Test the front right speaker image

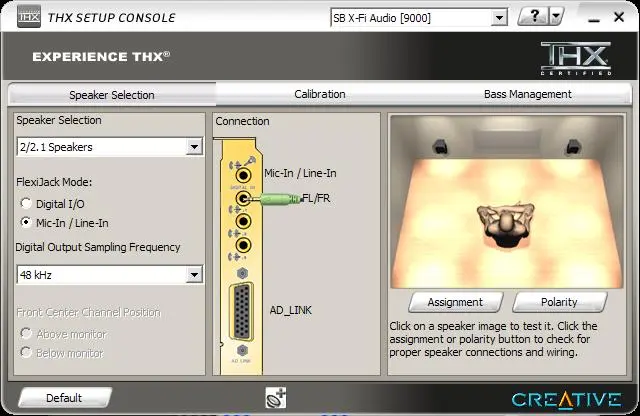tap(573, 147)
